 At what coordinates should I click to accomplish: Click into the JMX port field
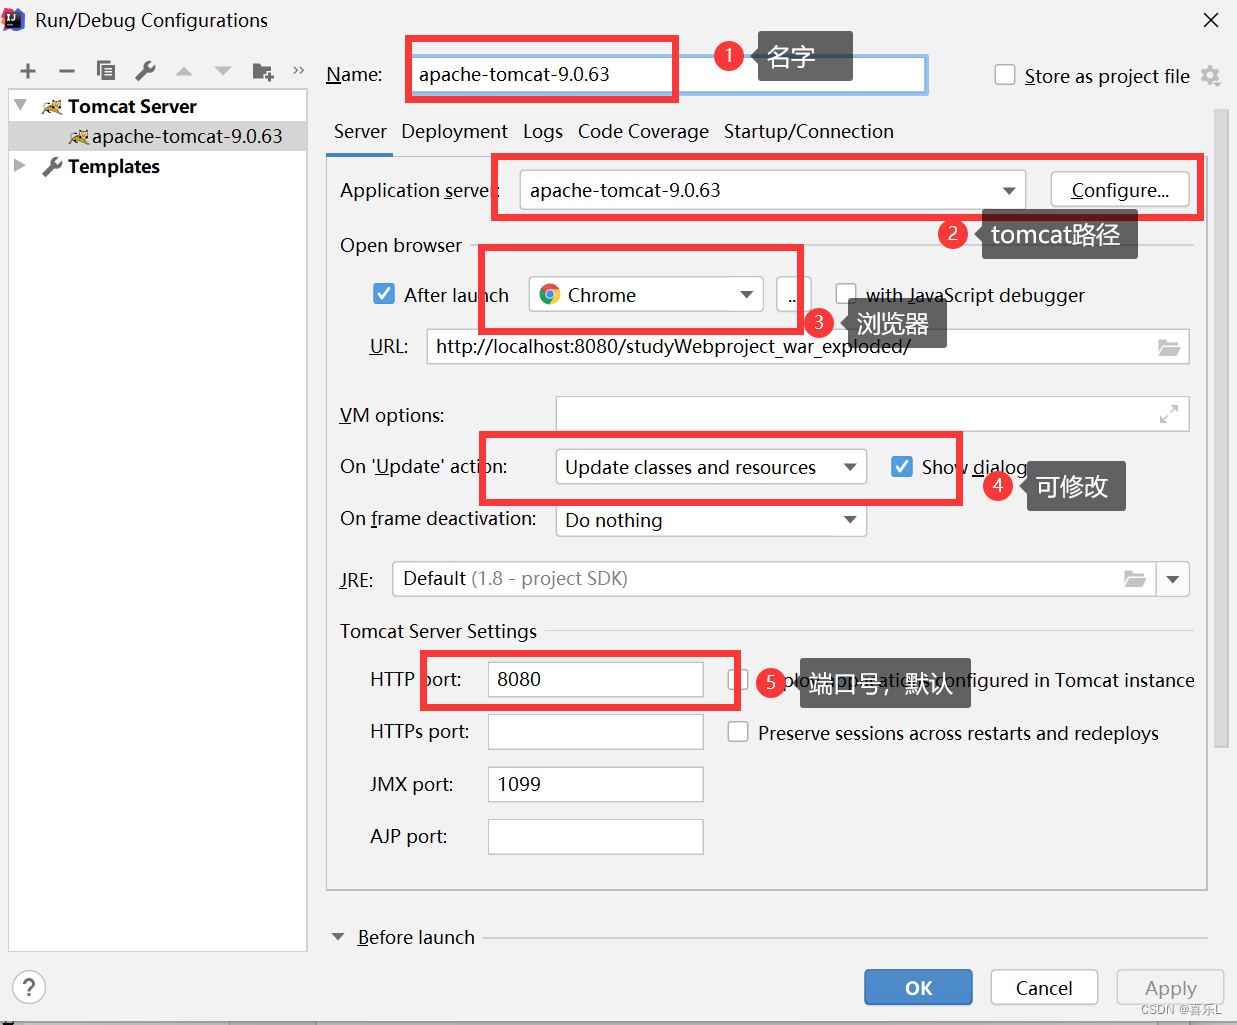(595, 784)
